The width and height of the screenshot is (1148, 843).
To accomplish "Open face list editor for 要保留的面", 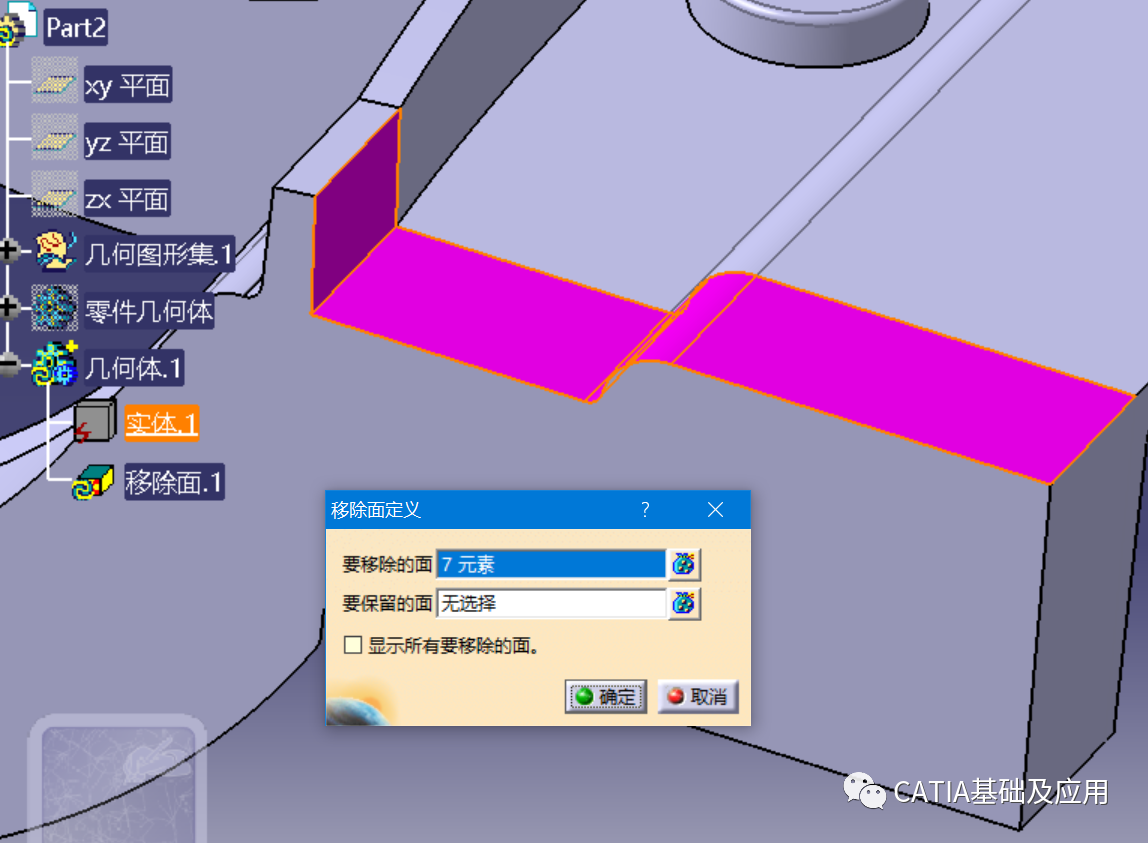I will click(x=684, y=603).
